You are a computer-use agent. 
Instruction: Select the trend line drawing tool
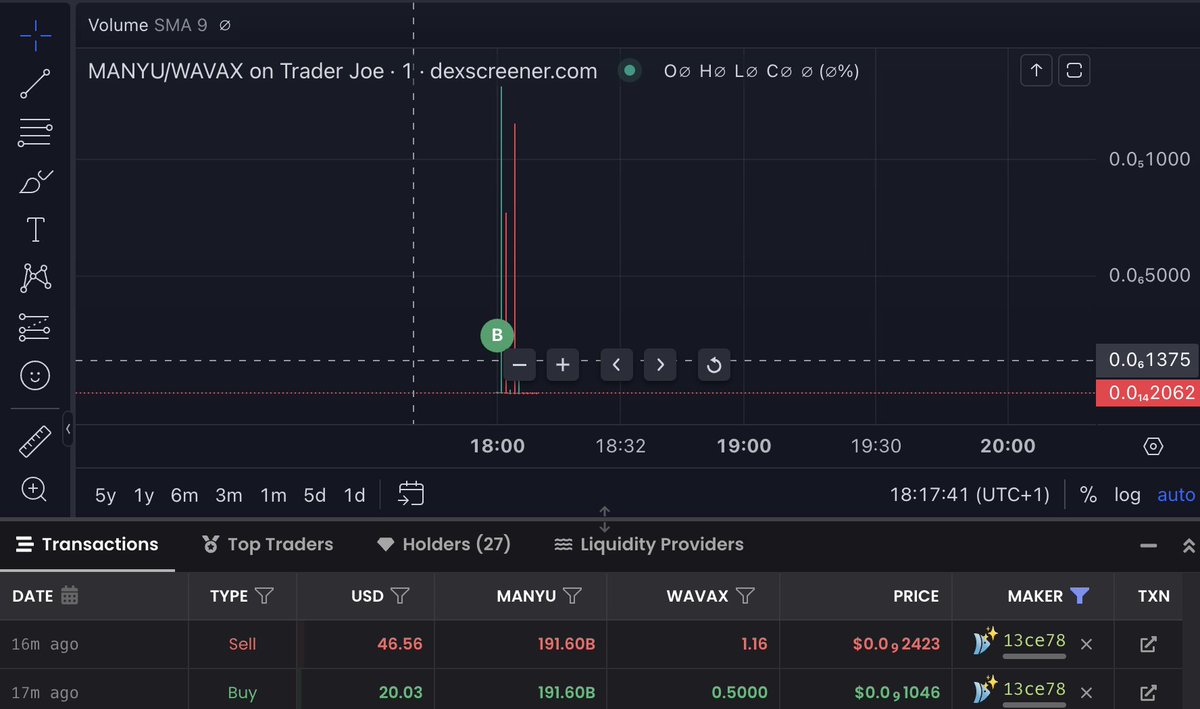[x=35, y=84]
